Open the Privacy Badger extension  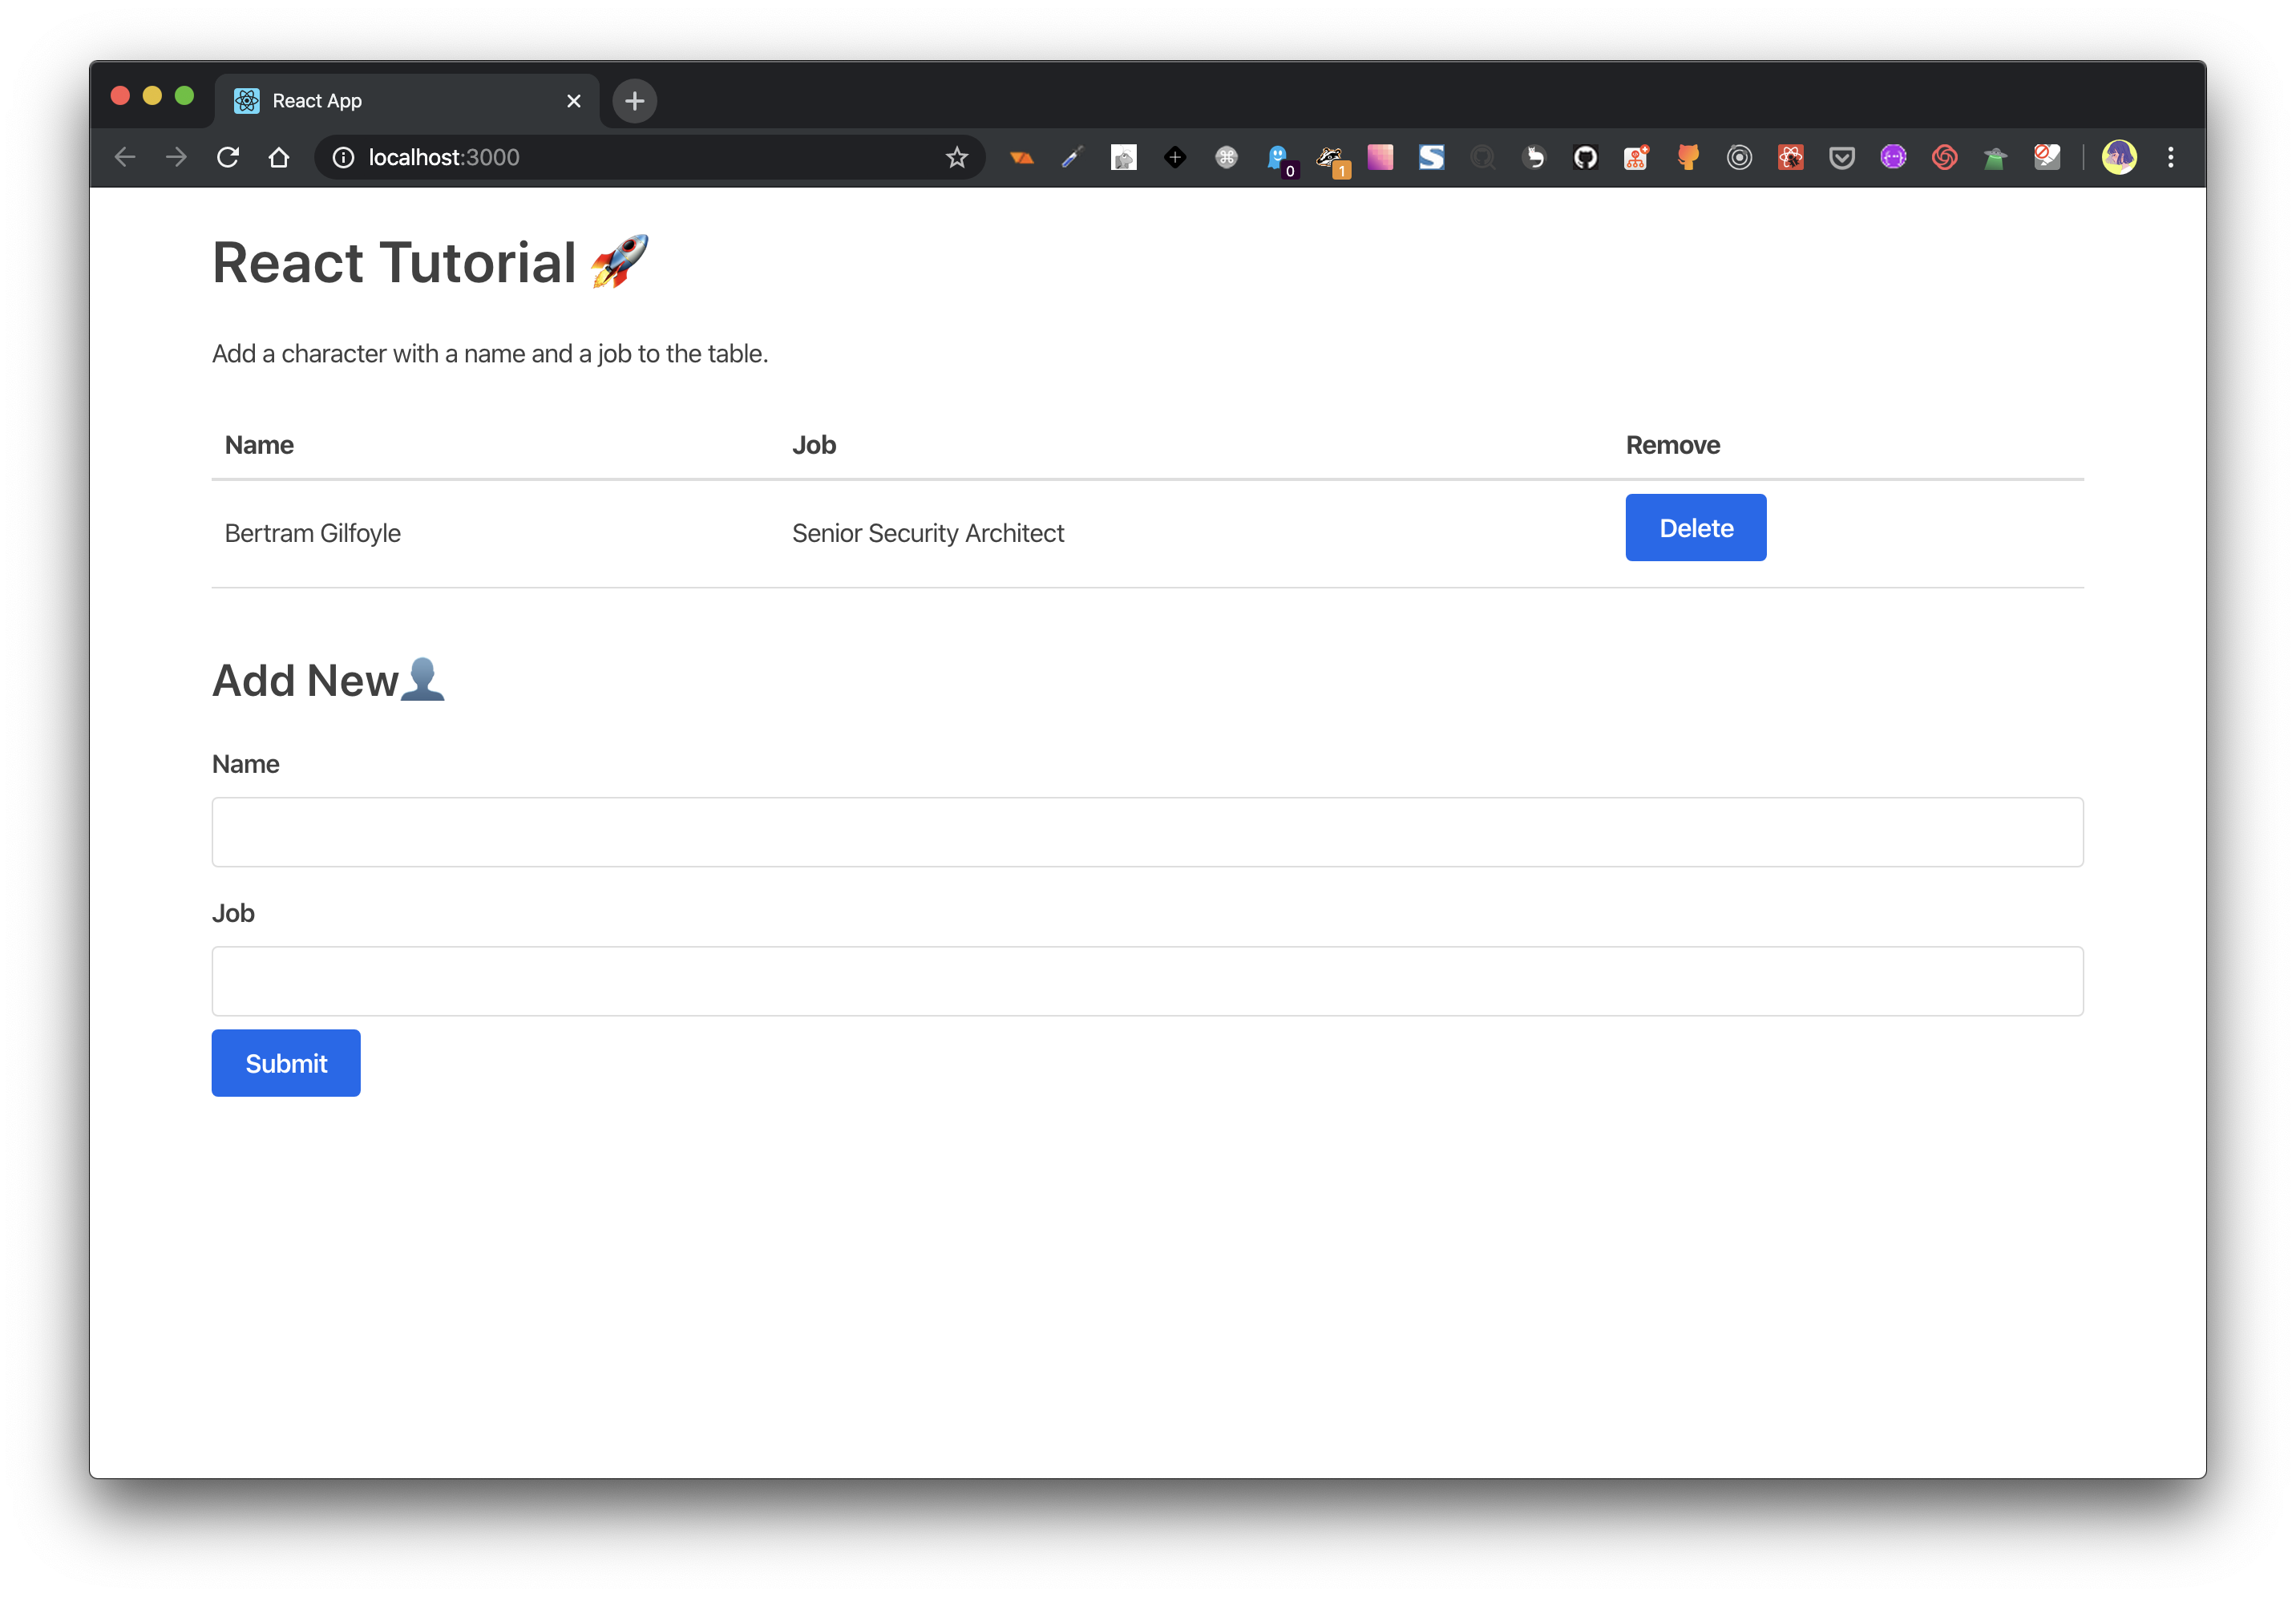point(1329,157)
